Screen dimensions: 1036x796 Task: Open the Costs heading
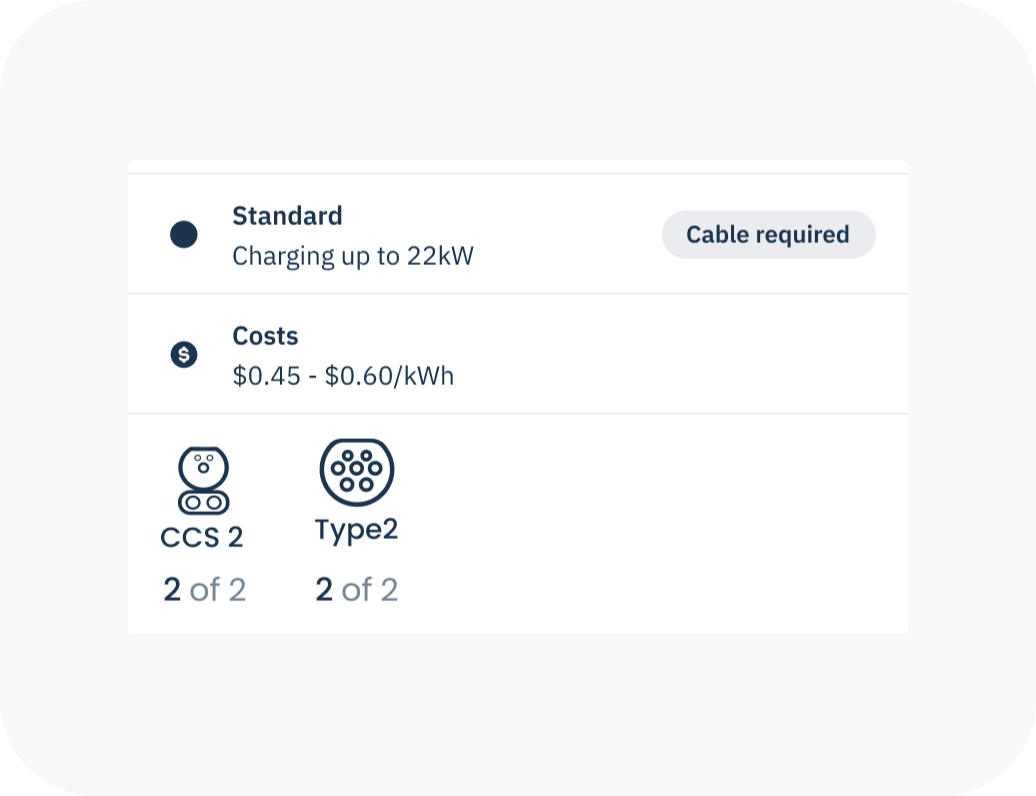(x=265, y=336)
